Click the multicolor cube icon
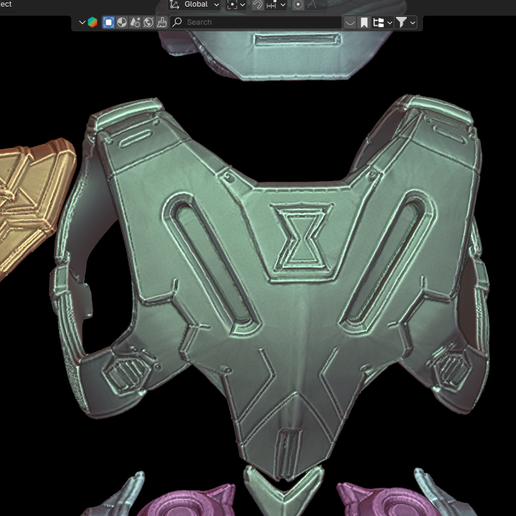Screen dimensions: 516x516 tap(92, 22)
